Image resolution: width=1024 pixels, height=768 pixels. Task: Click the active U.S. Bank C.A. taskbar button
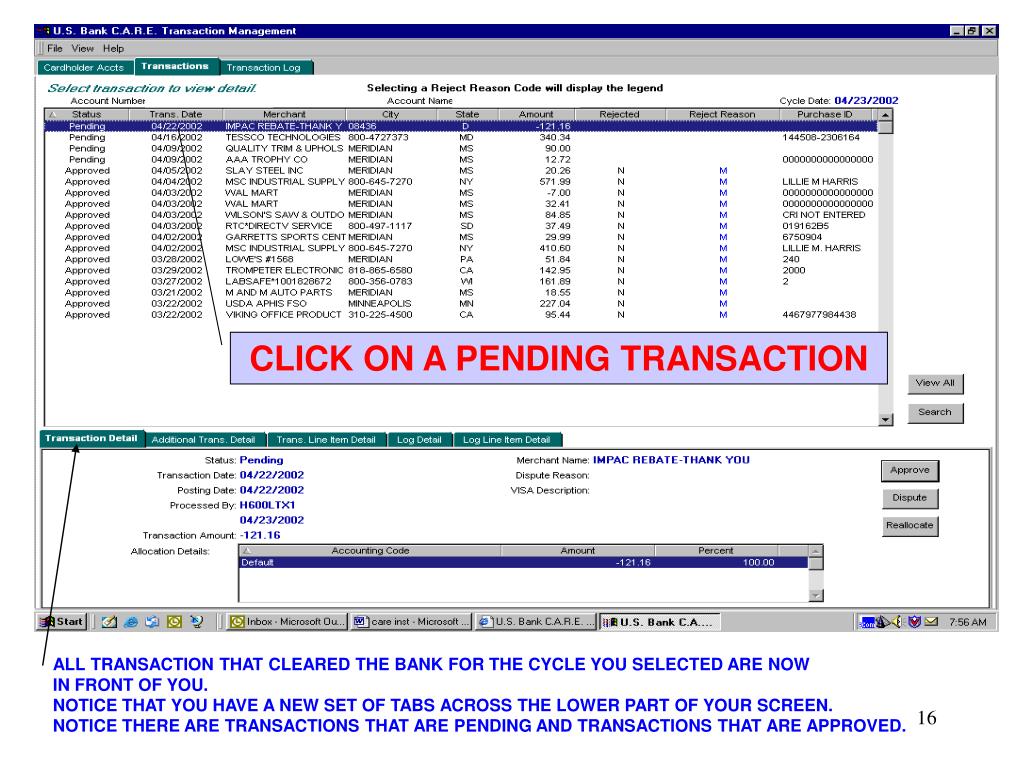pos(660,622)
